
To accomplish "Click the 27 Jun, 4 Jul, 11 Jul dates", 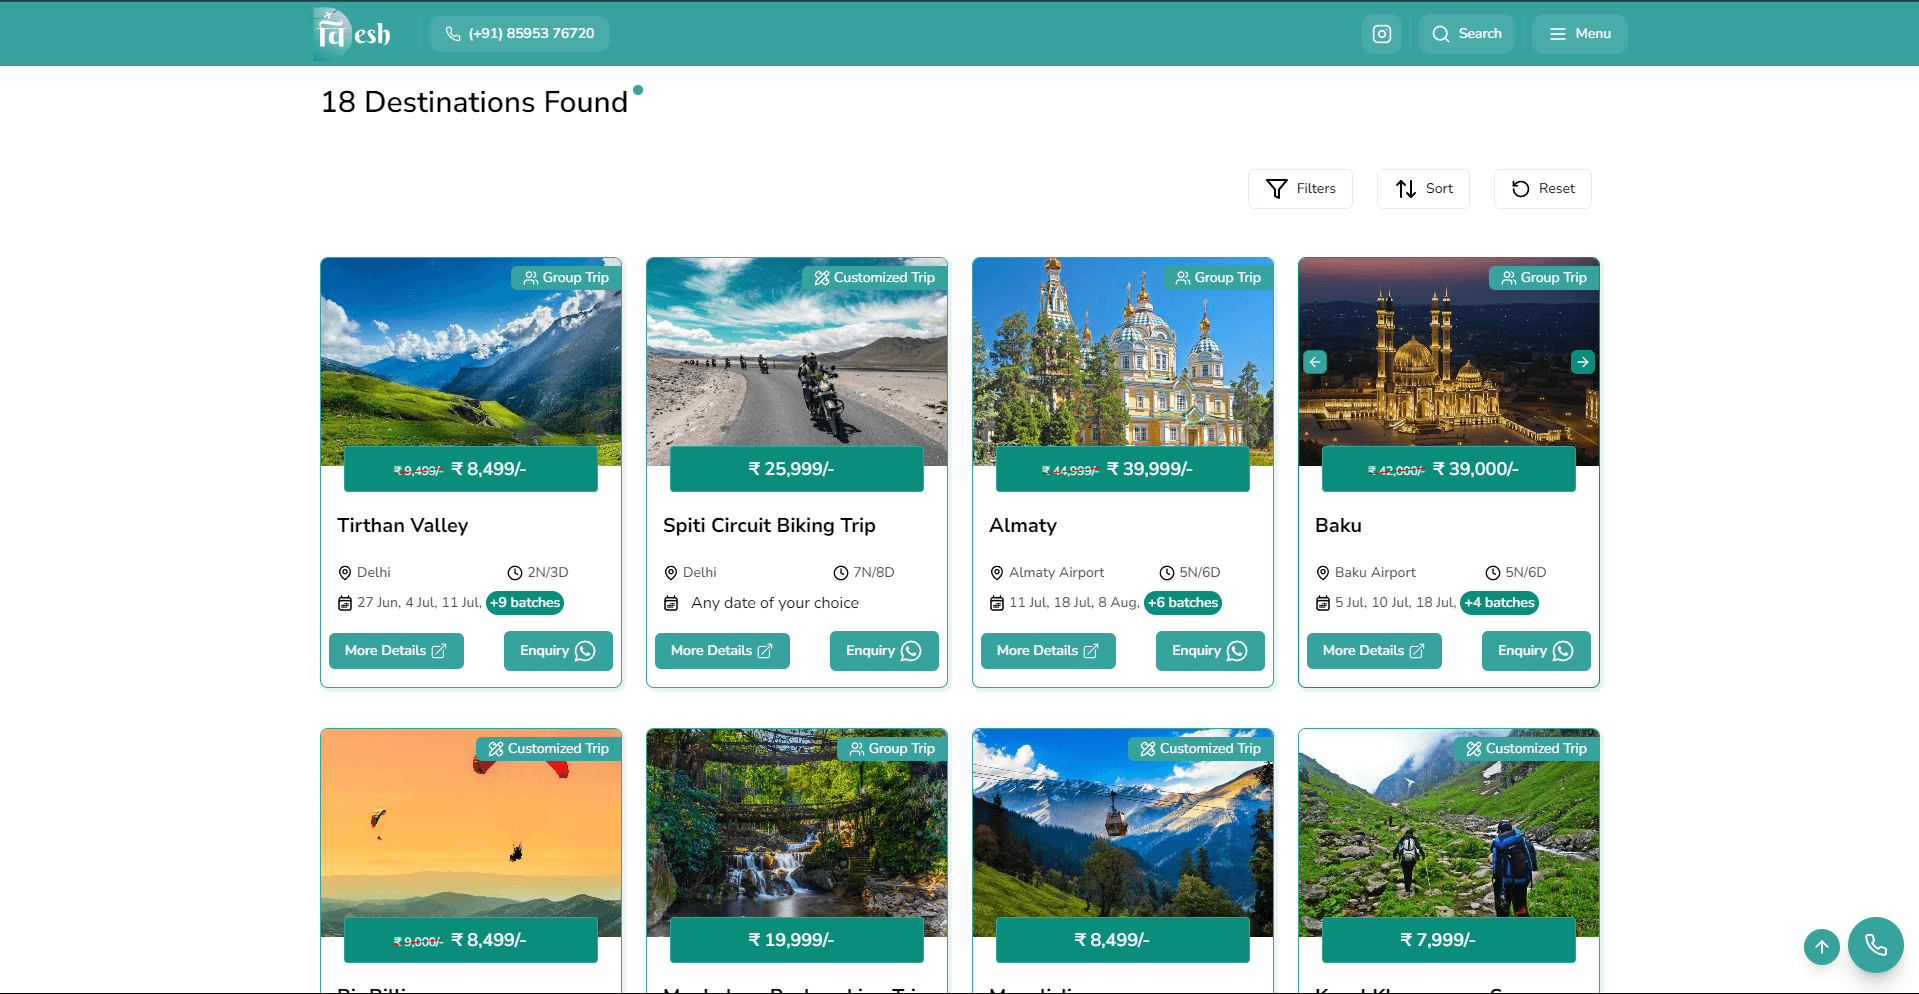I will click(419, 603).
